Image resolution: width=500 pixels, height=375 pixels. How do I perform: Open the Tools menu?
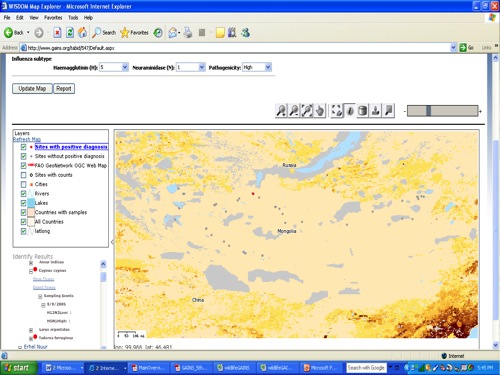pos(73,18)
